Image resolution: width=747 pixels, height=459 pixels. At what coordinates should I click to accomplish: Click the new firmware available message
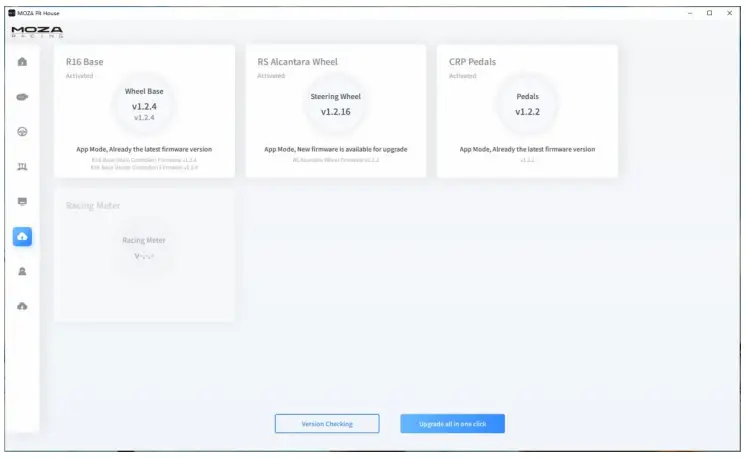click(x=335, y=150)
